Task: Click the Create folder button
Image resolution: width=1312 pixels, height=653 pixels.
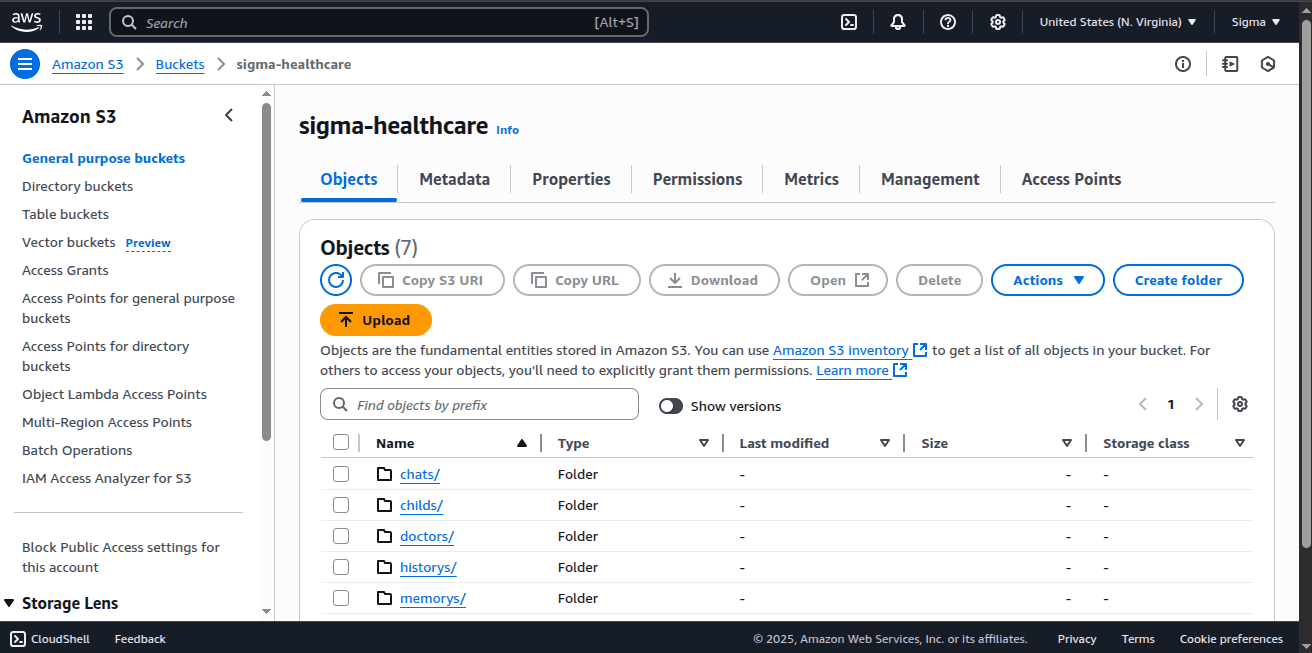Action: (x=1178, y=280)
